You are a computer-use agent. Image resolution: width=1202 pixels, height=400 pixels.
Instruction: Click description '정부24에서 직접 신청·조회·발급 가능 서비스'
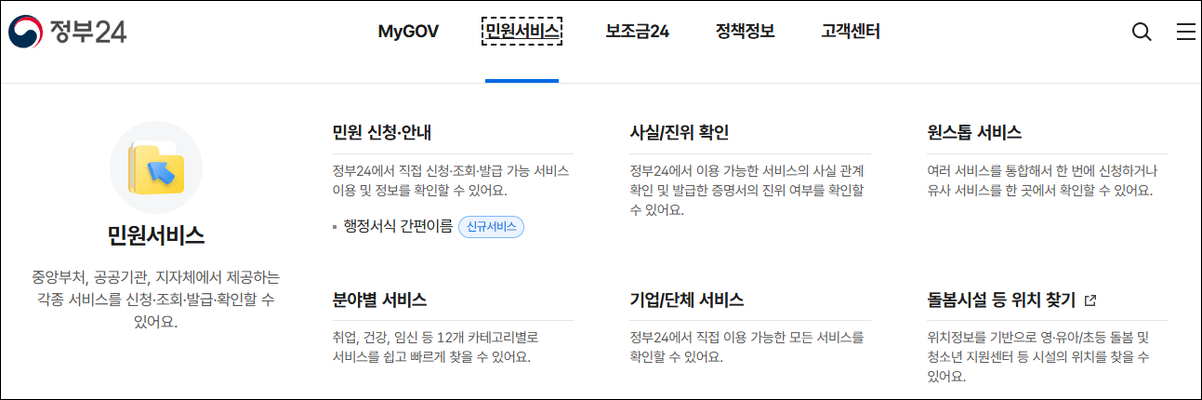coord(451,179)
